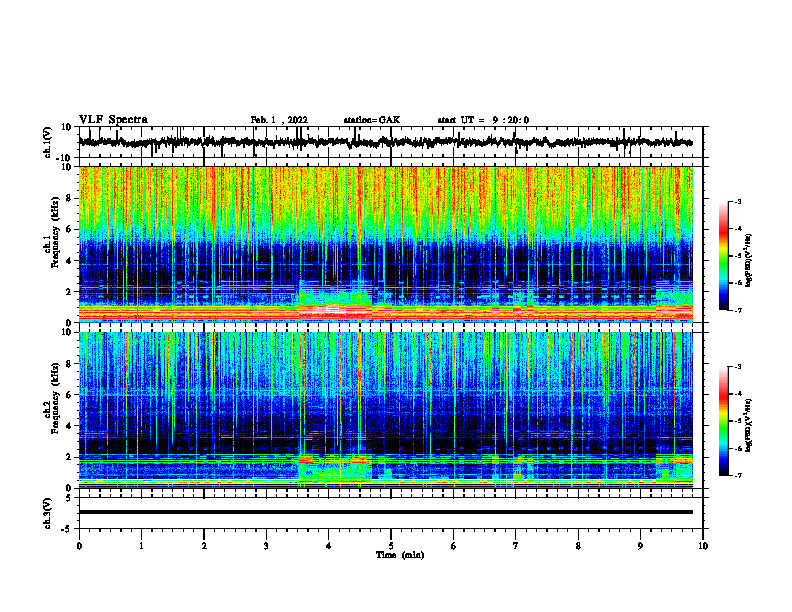Screen dimensions: 792x612
Task: Click the ch.1(V) waveform axis label
Action: pyautogui.click(x=48, y=142)
